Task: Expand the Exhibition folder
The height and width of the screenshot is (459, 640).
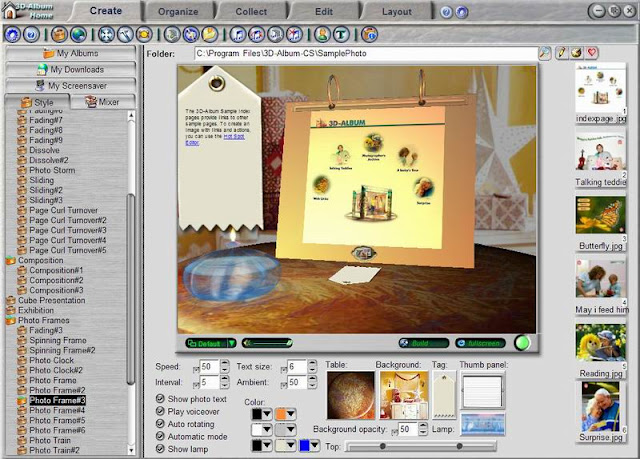Action: (11, 310)
